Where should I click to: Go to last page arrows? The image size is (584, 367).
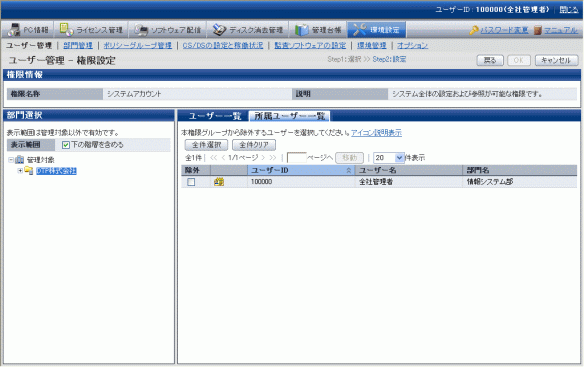[x=273, y=158]
